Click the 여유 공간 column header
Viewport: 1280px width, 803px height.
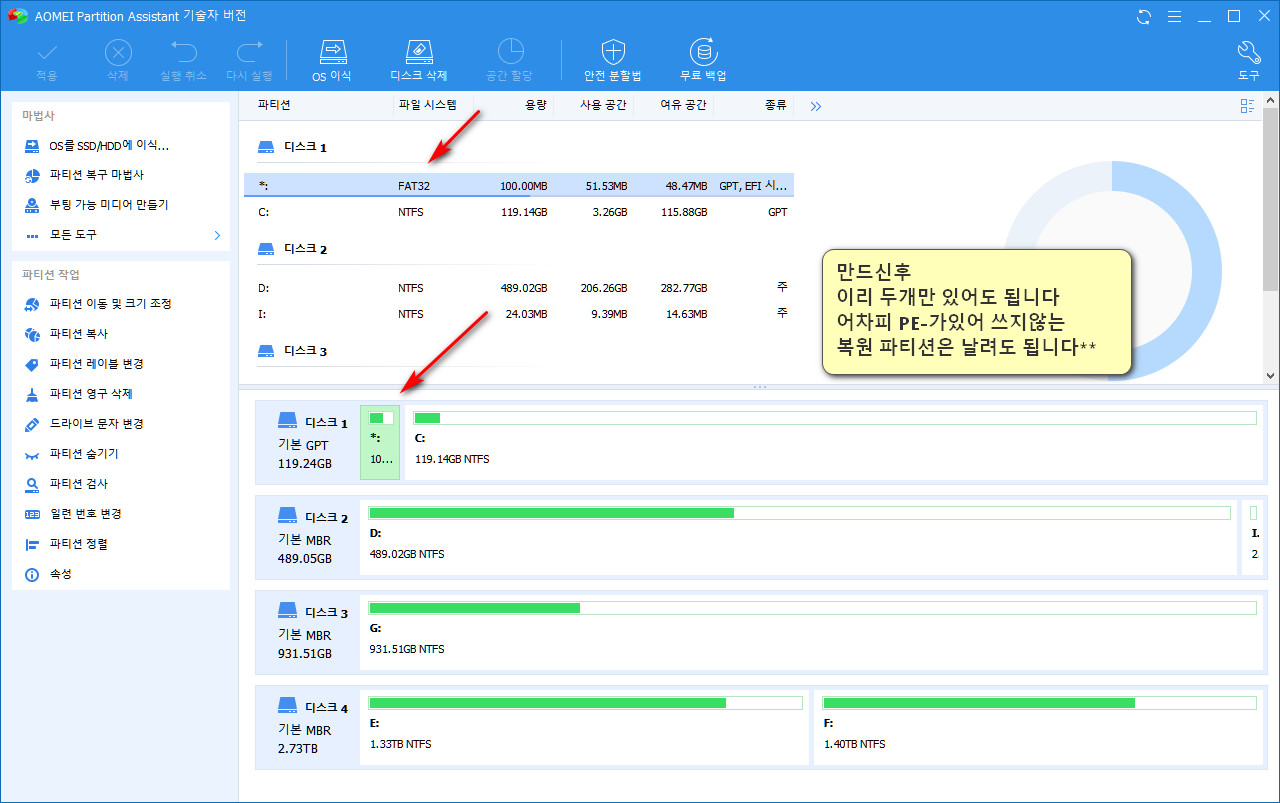coord(684,105)
